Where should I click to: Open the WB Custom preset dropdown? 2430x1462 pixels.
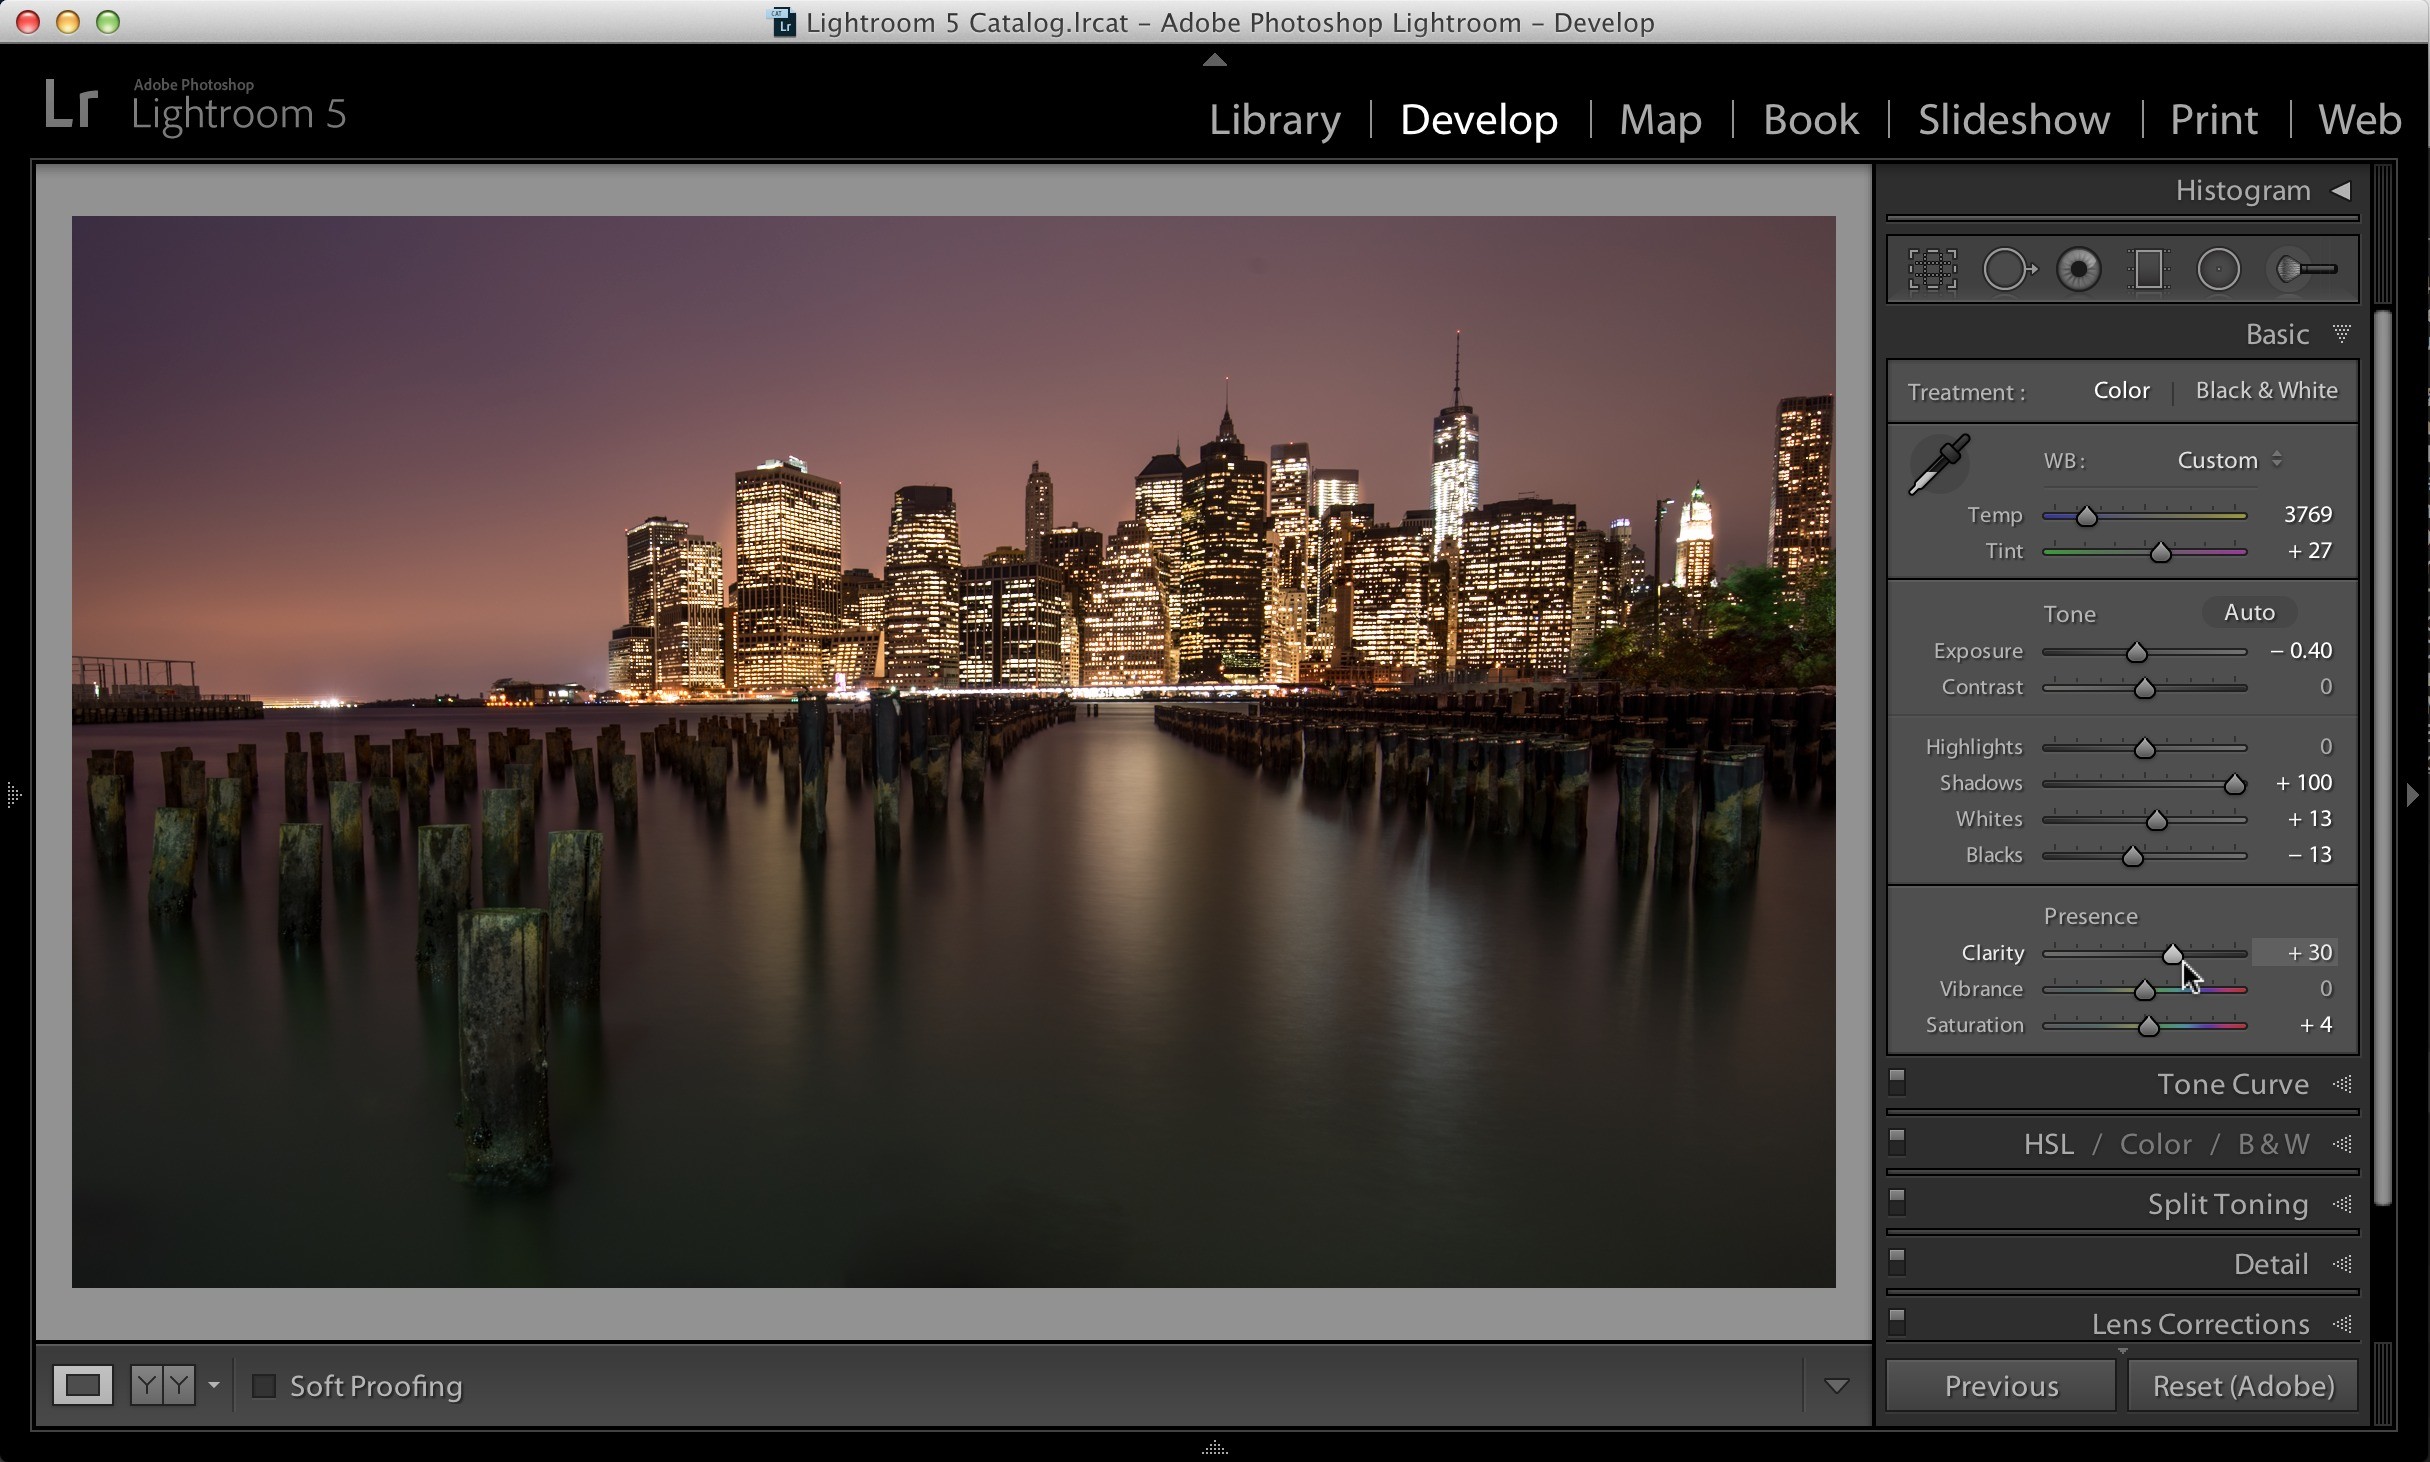[2229, 461]
